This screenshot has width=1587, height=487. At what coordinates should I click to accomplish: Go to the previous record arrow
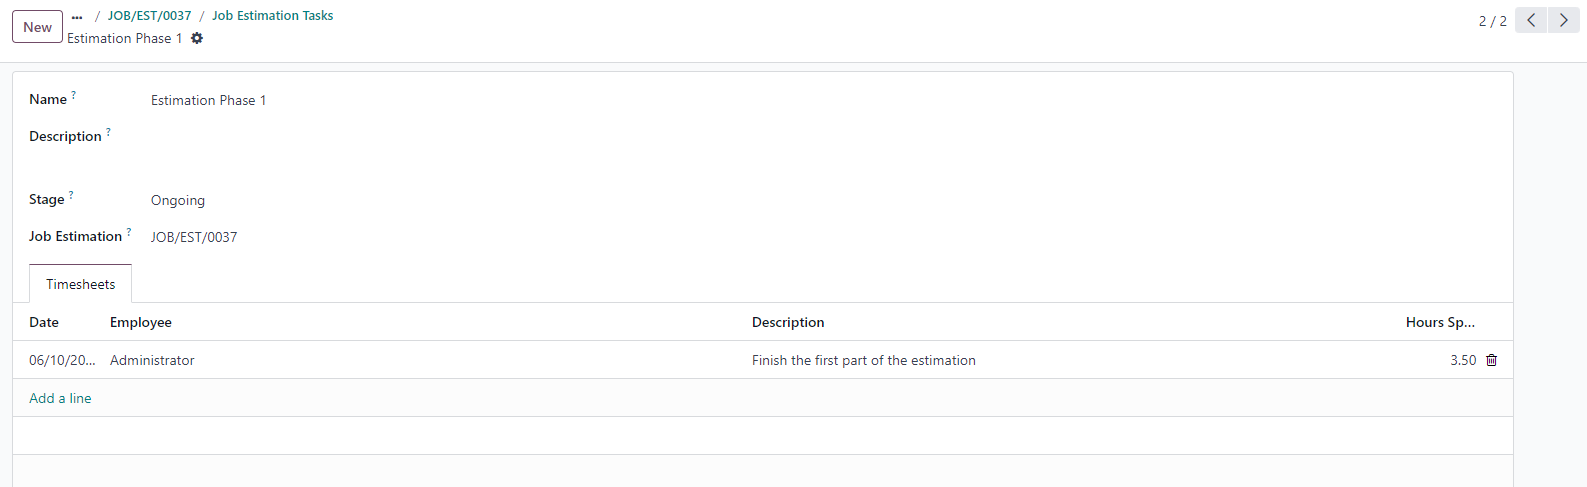coord(1531,20)
